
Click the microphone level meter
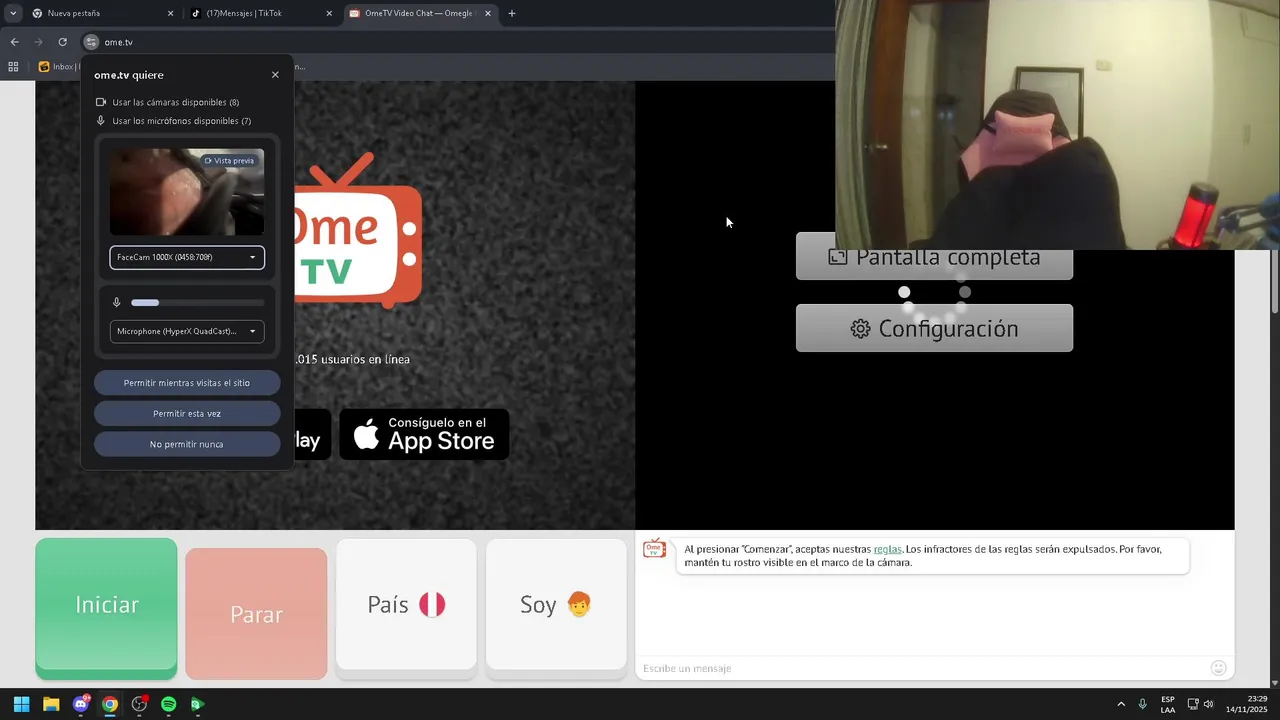coord(198,302)
